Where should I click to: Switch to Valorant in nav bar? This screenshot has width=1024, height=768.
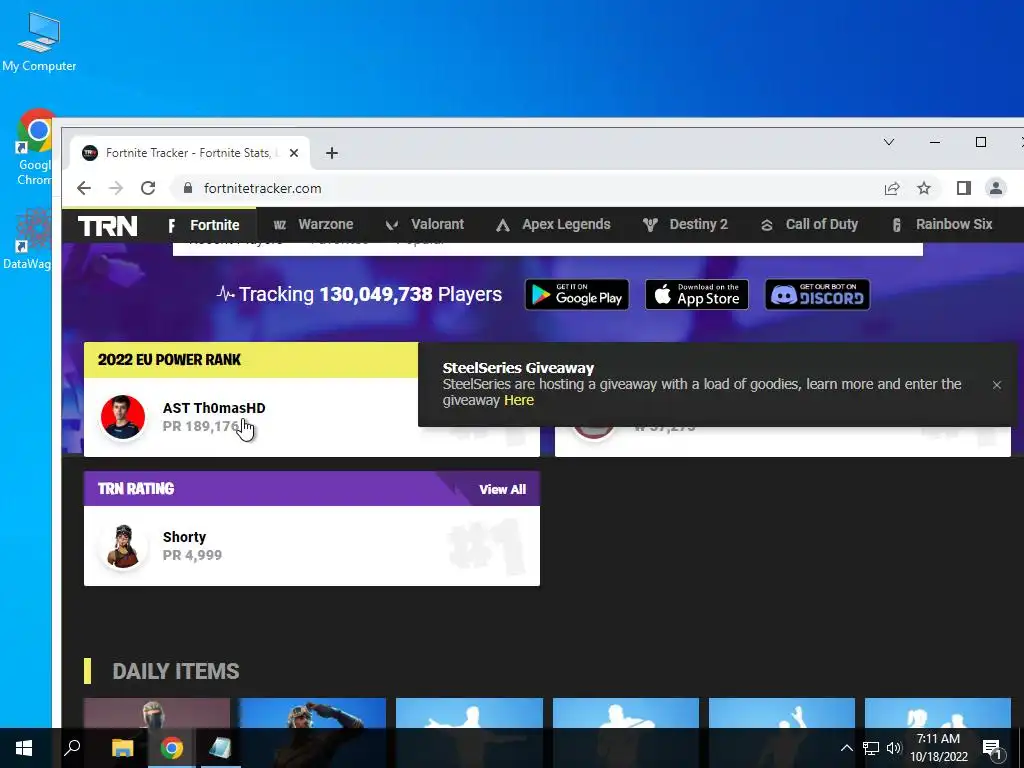coord(424,225)
